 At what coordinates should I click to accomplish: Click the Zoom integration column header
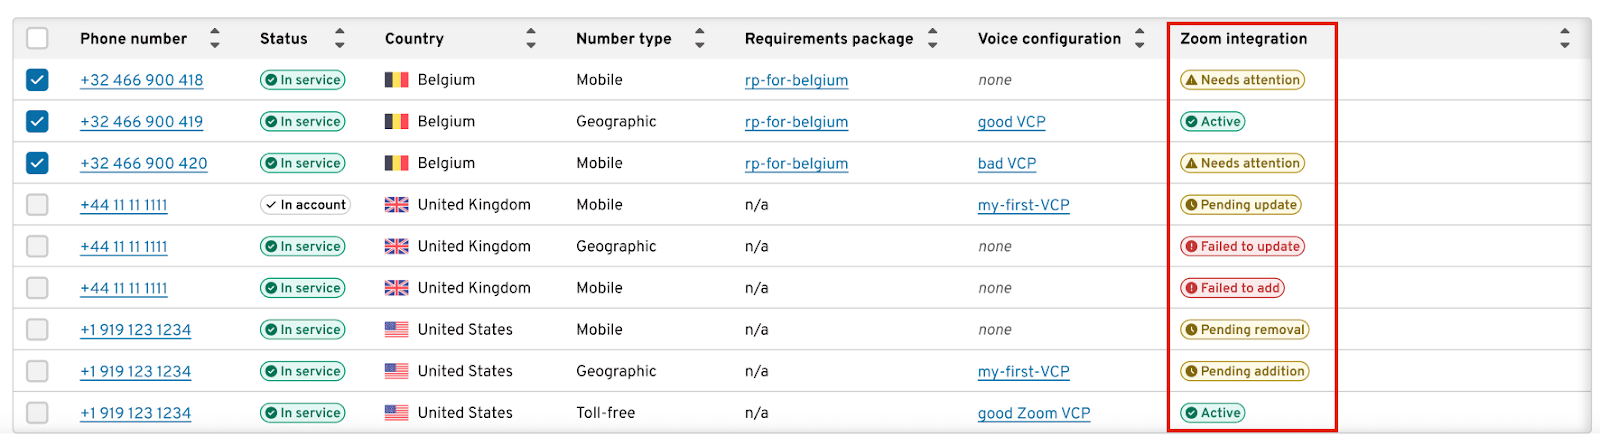[1243, 38]
